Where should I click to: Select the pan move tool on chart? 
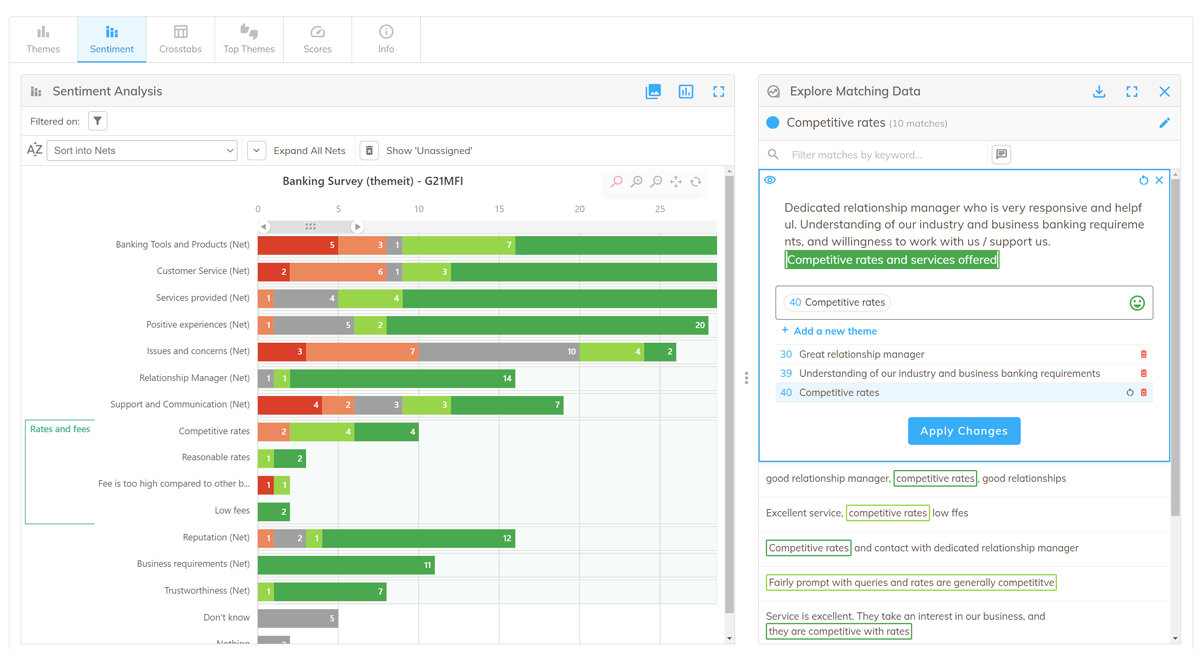coord(676,182)
